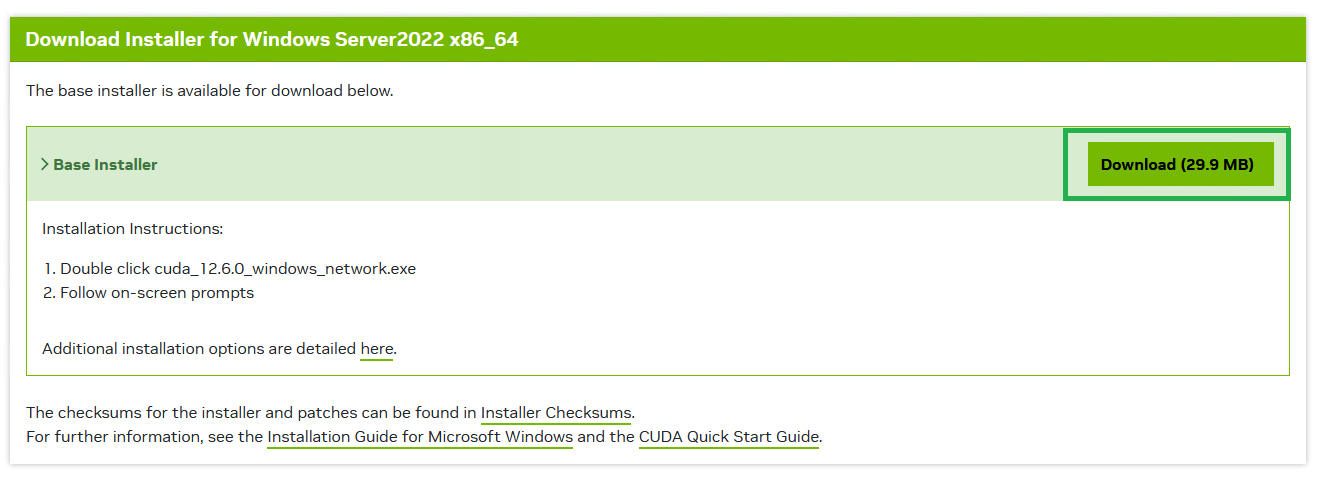The height and width of the screenshot is (477, 1319).
Task: Click the Installation Instructions heading
Action: coord(132,229)
